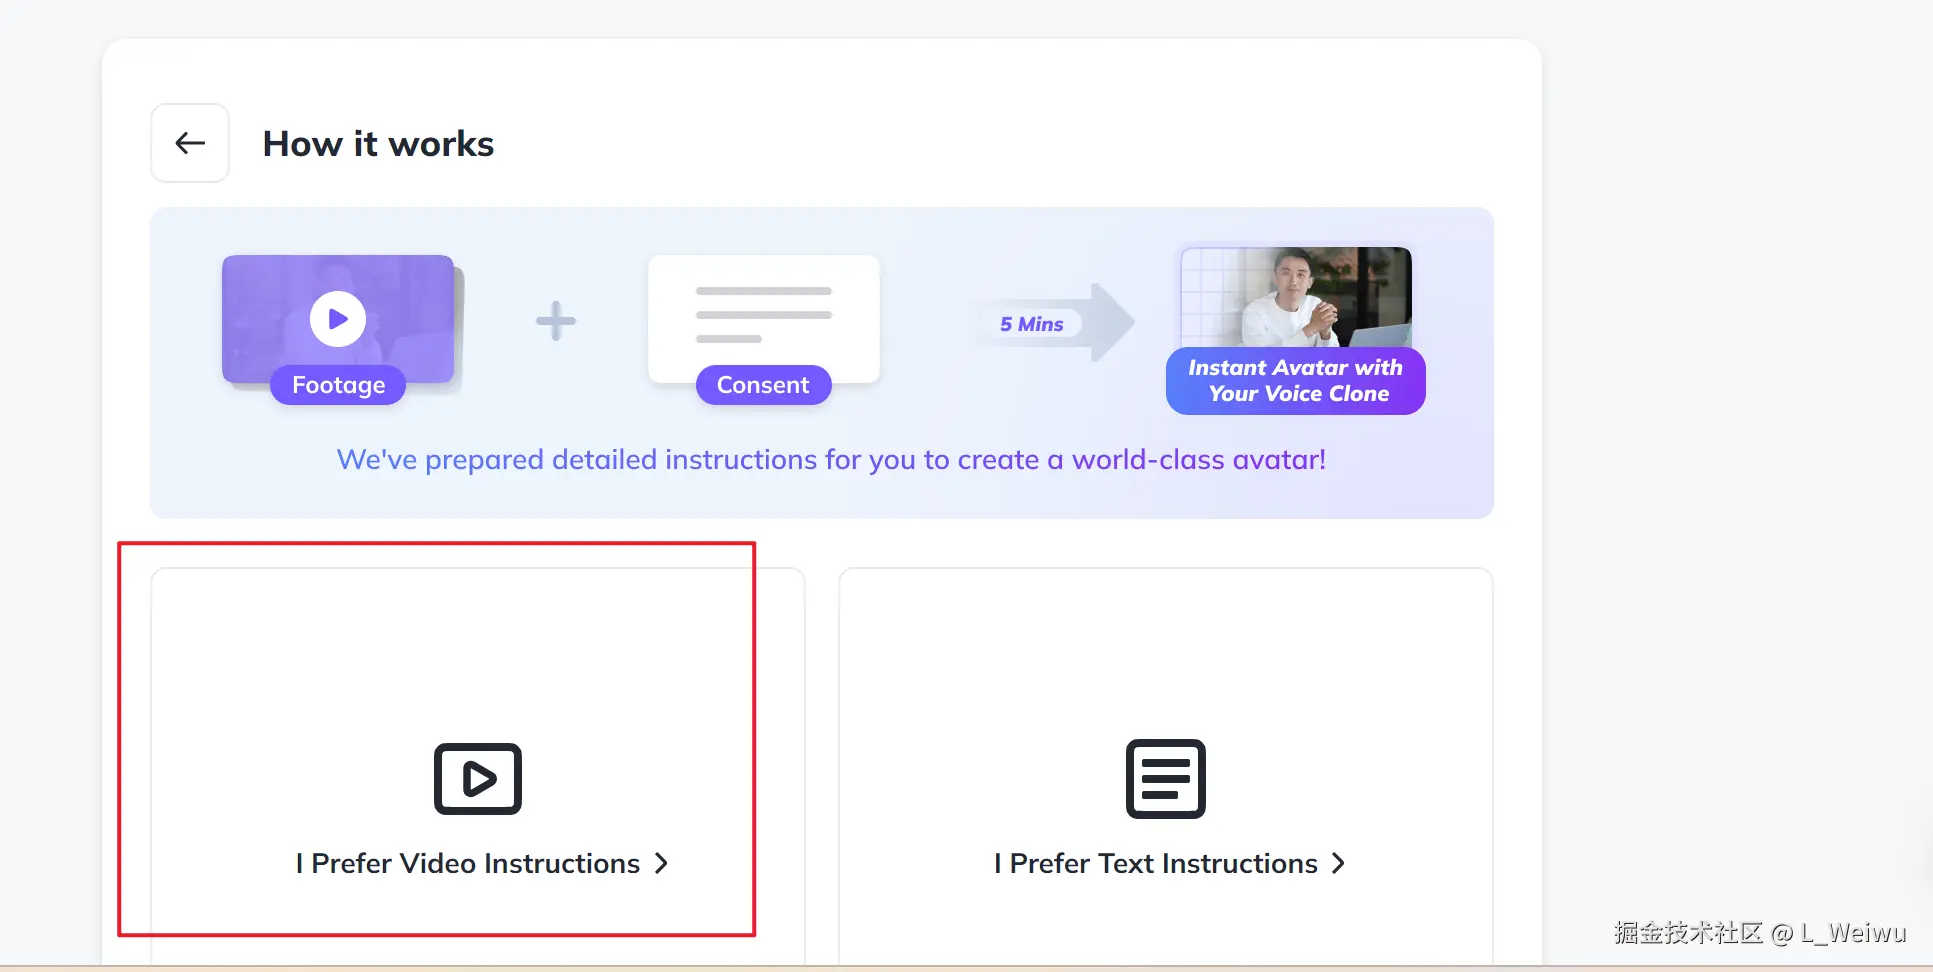1933x972 pixels.
Task: Click the "We've prepared detailed instructions" text
Action: (831, 460)
